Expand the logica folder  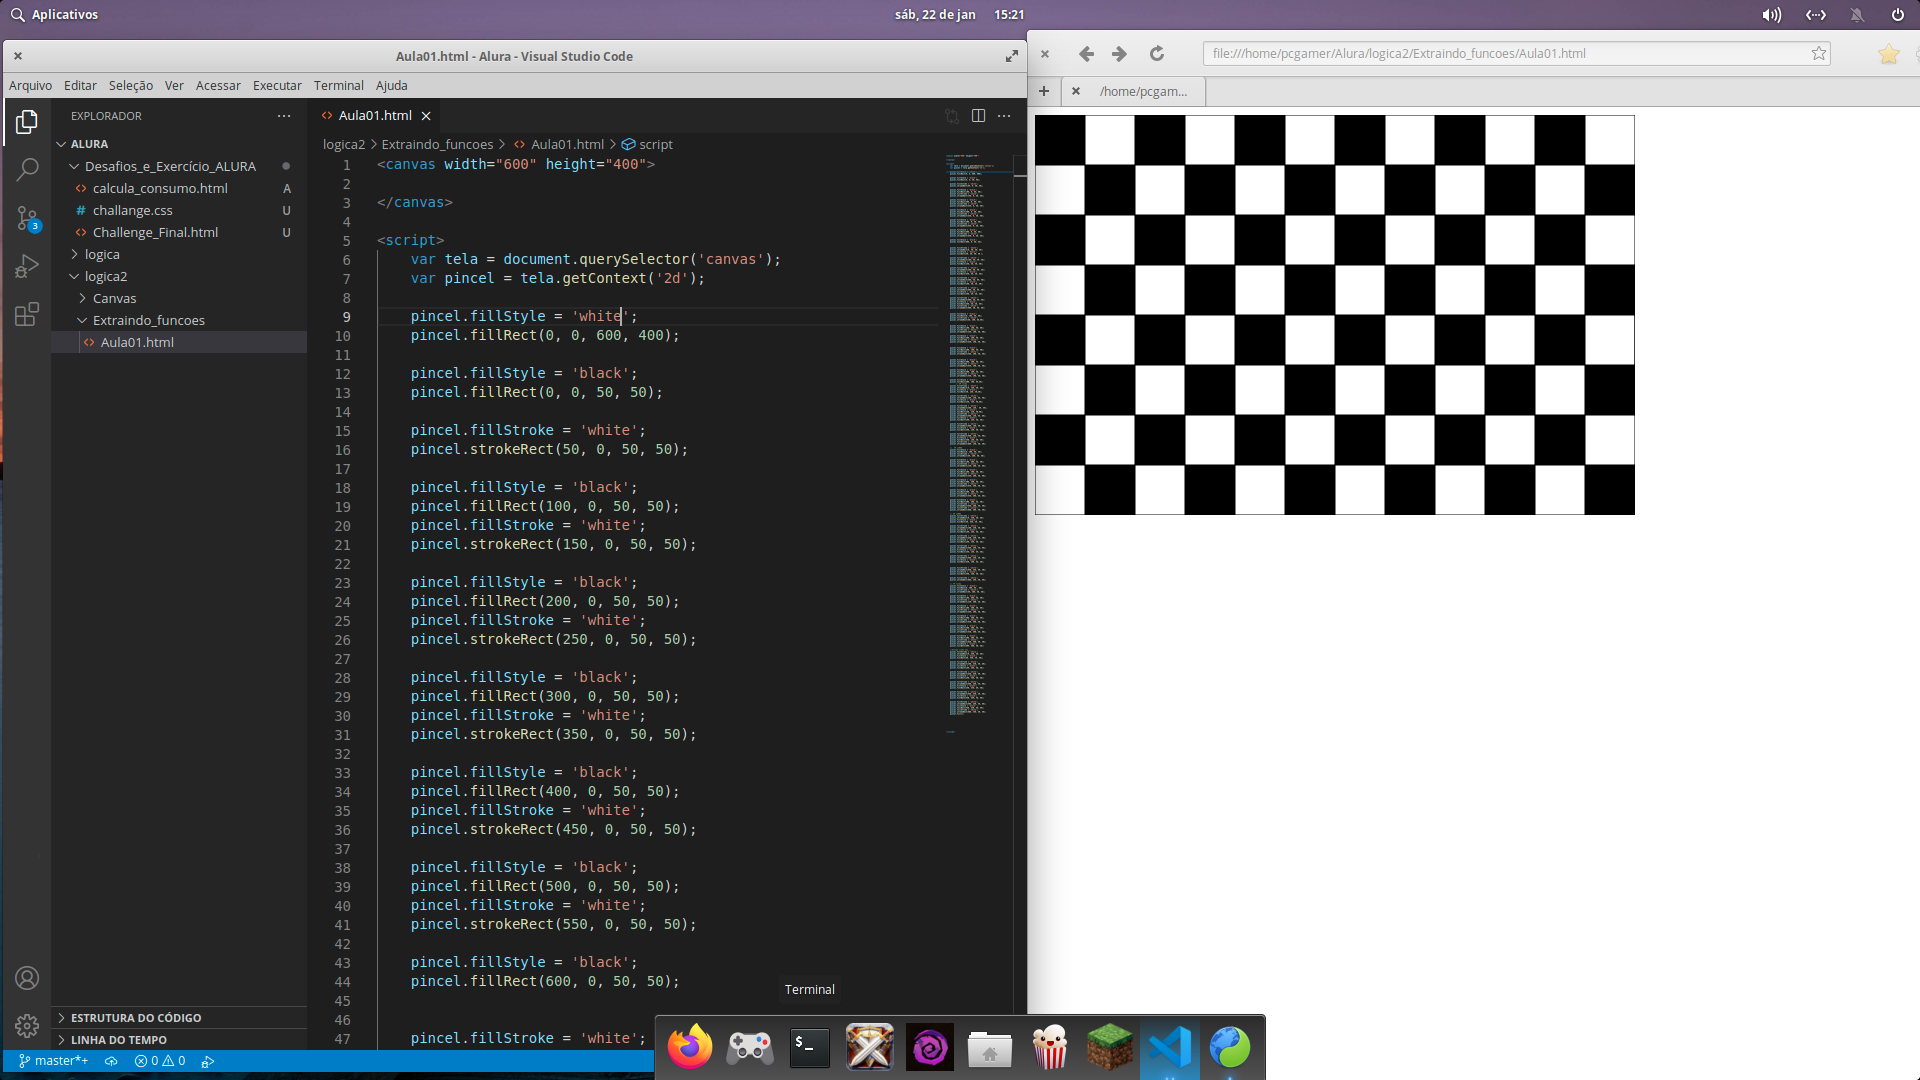101,254
